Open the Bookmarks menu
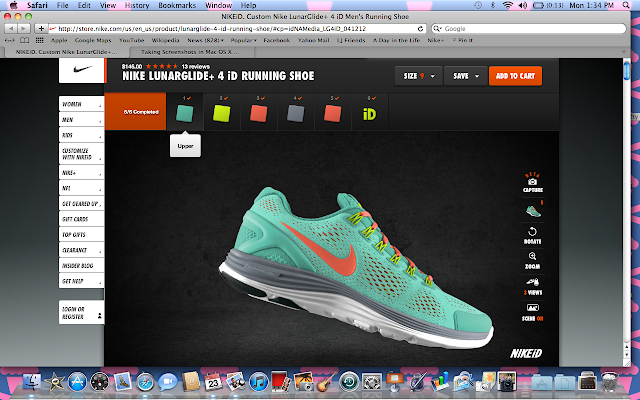The image size is (640, 400). pos(177,5)
